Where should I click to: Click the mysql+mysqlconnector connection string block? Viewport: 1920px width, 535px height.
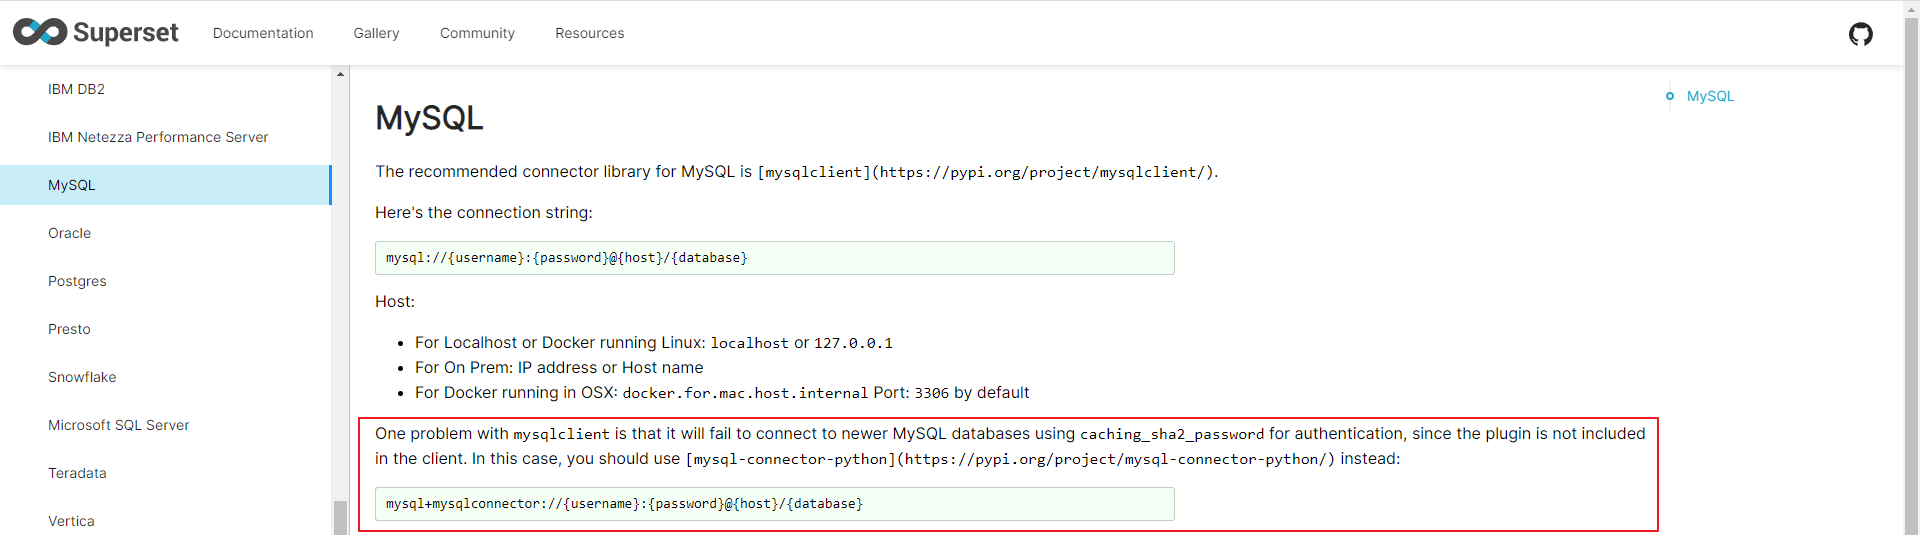tap(774, 504)
